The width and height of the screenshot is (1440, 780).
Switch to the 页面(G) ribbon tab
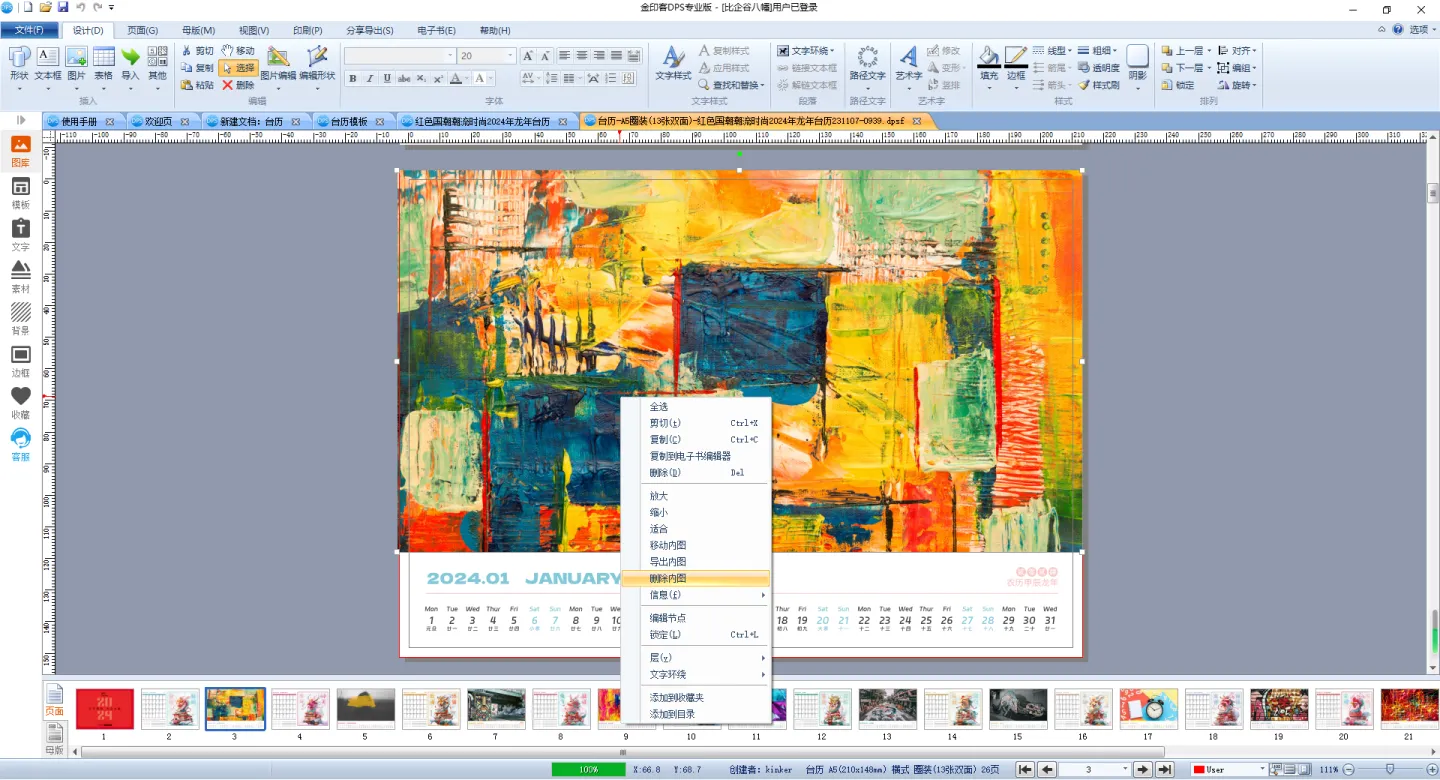pos(142,30)
